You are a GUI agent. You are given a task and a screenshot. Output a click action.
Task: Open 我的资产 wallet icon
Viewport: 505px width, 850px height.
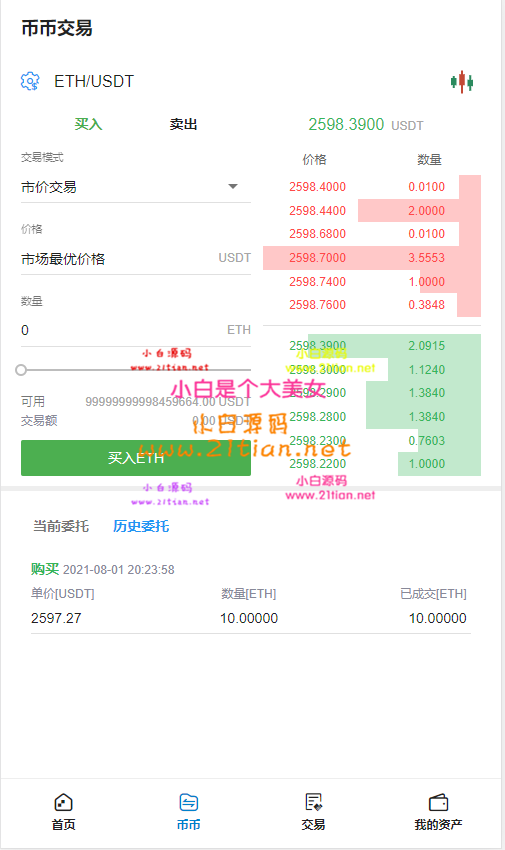coord(438,802)
